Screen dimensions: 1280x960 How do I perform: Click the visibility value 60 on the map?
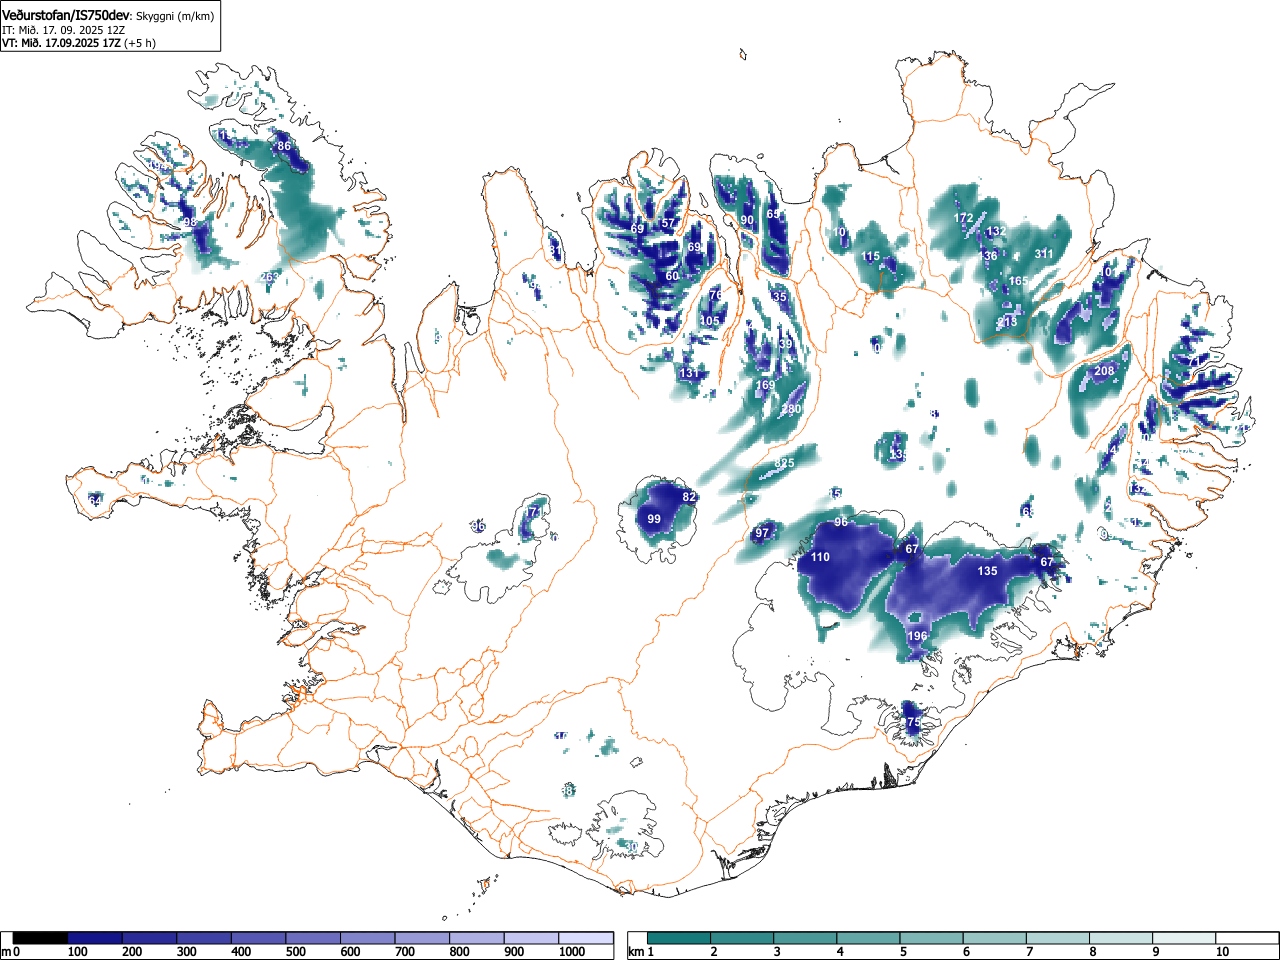point(672,276)
